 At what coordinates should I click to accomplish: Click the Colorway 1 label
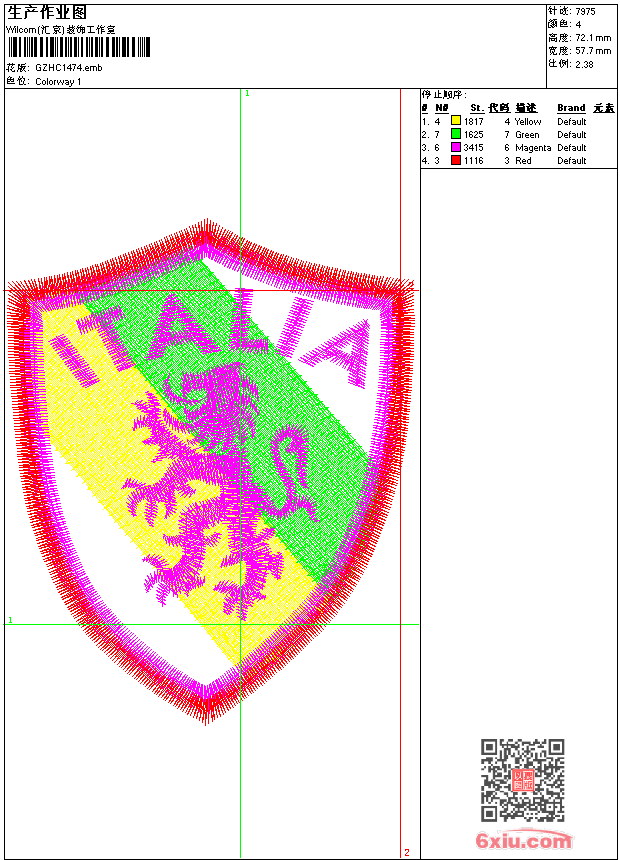(58, 82)
